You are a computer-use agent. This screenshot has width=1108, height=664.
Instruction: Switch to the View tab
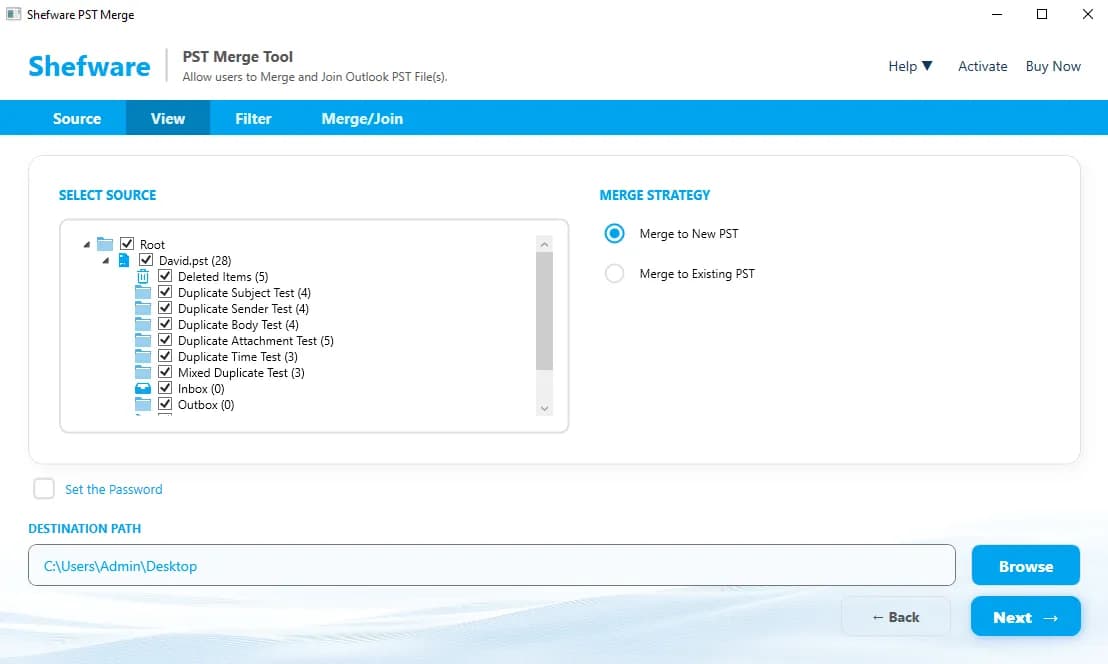coord(168,119)
